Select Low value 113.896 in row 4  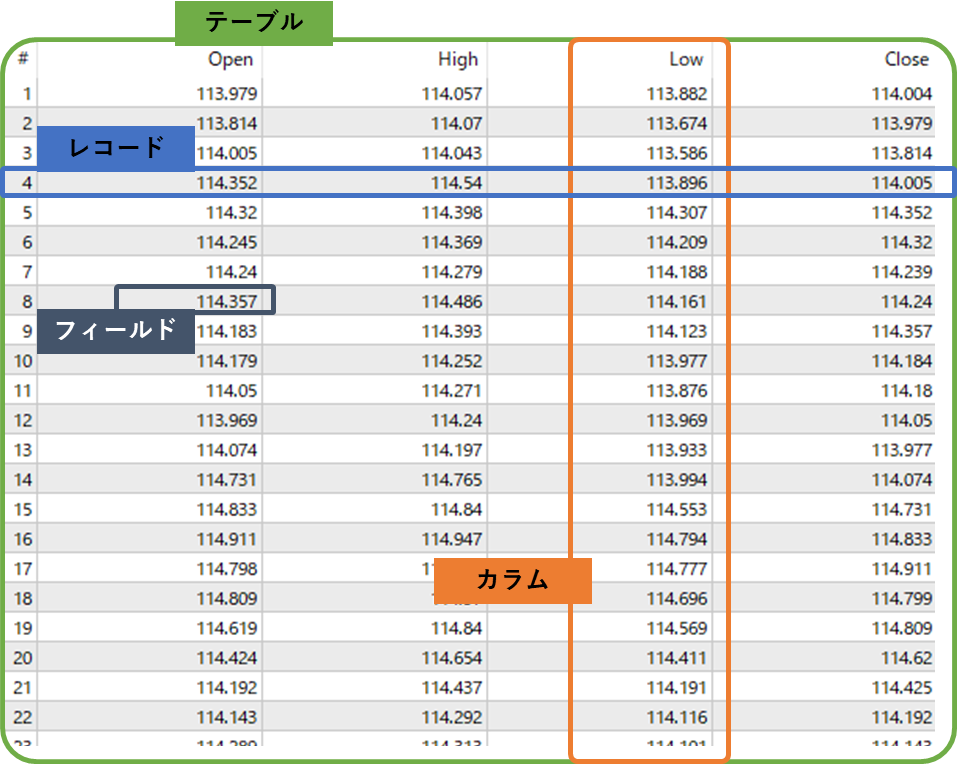tap(677, 183)
